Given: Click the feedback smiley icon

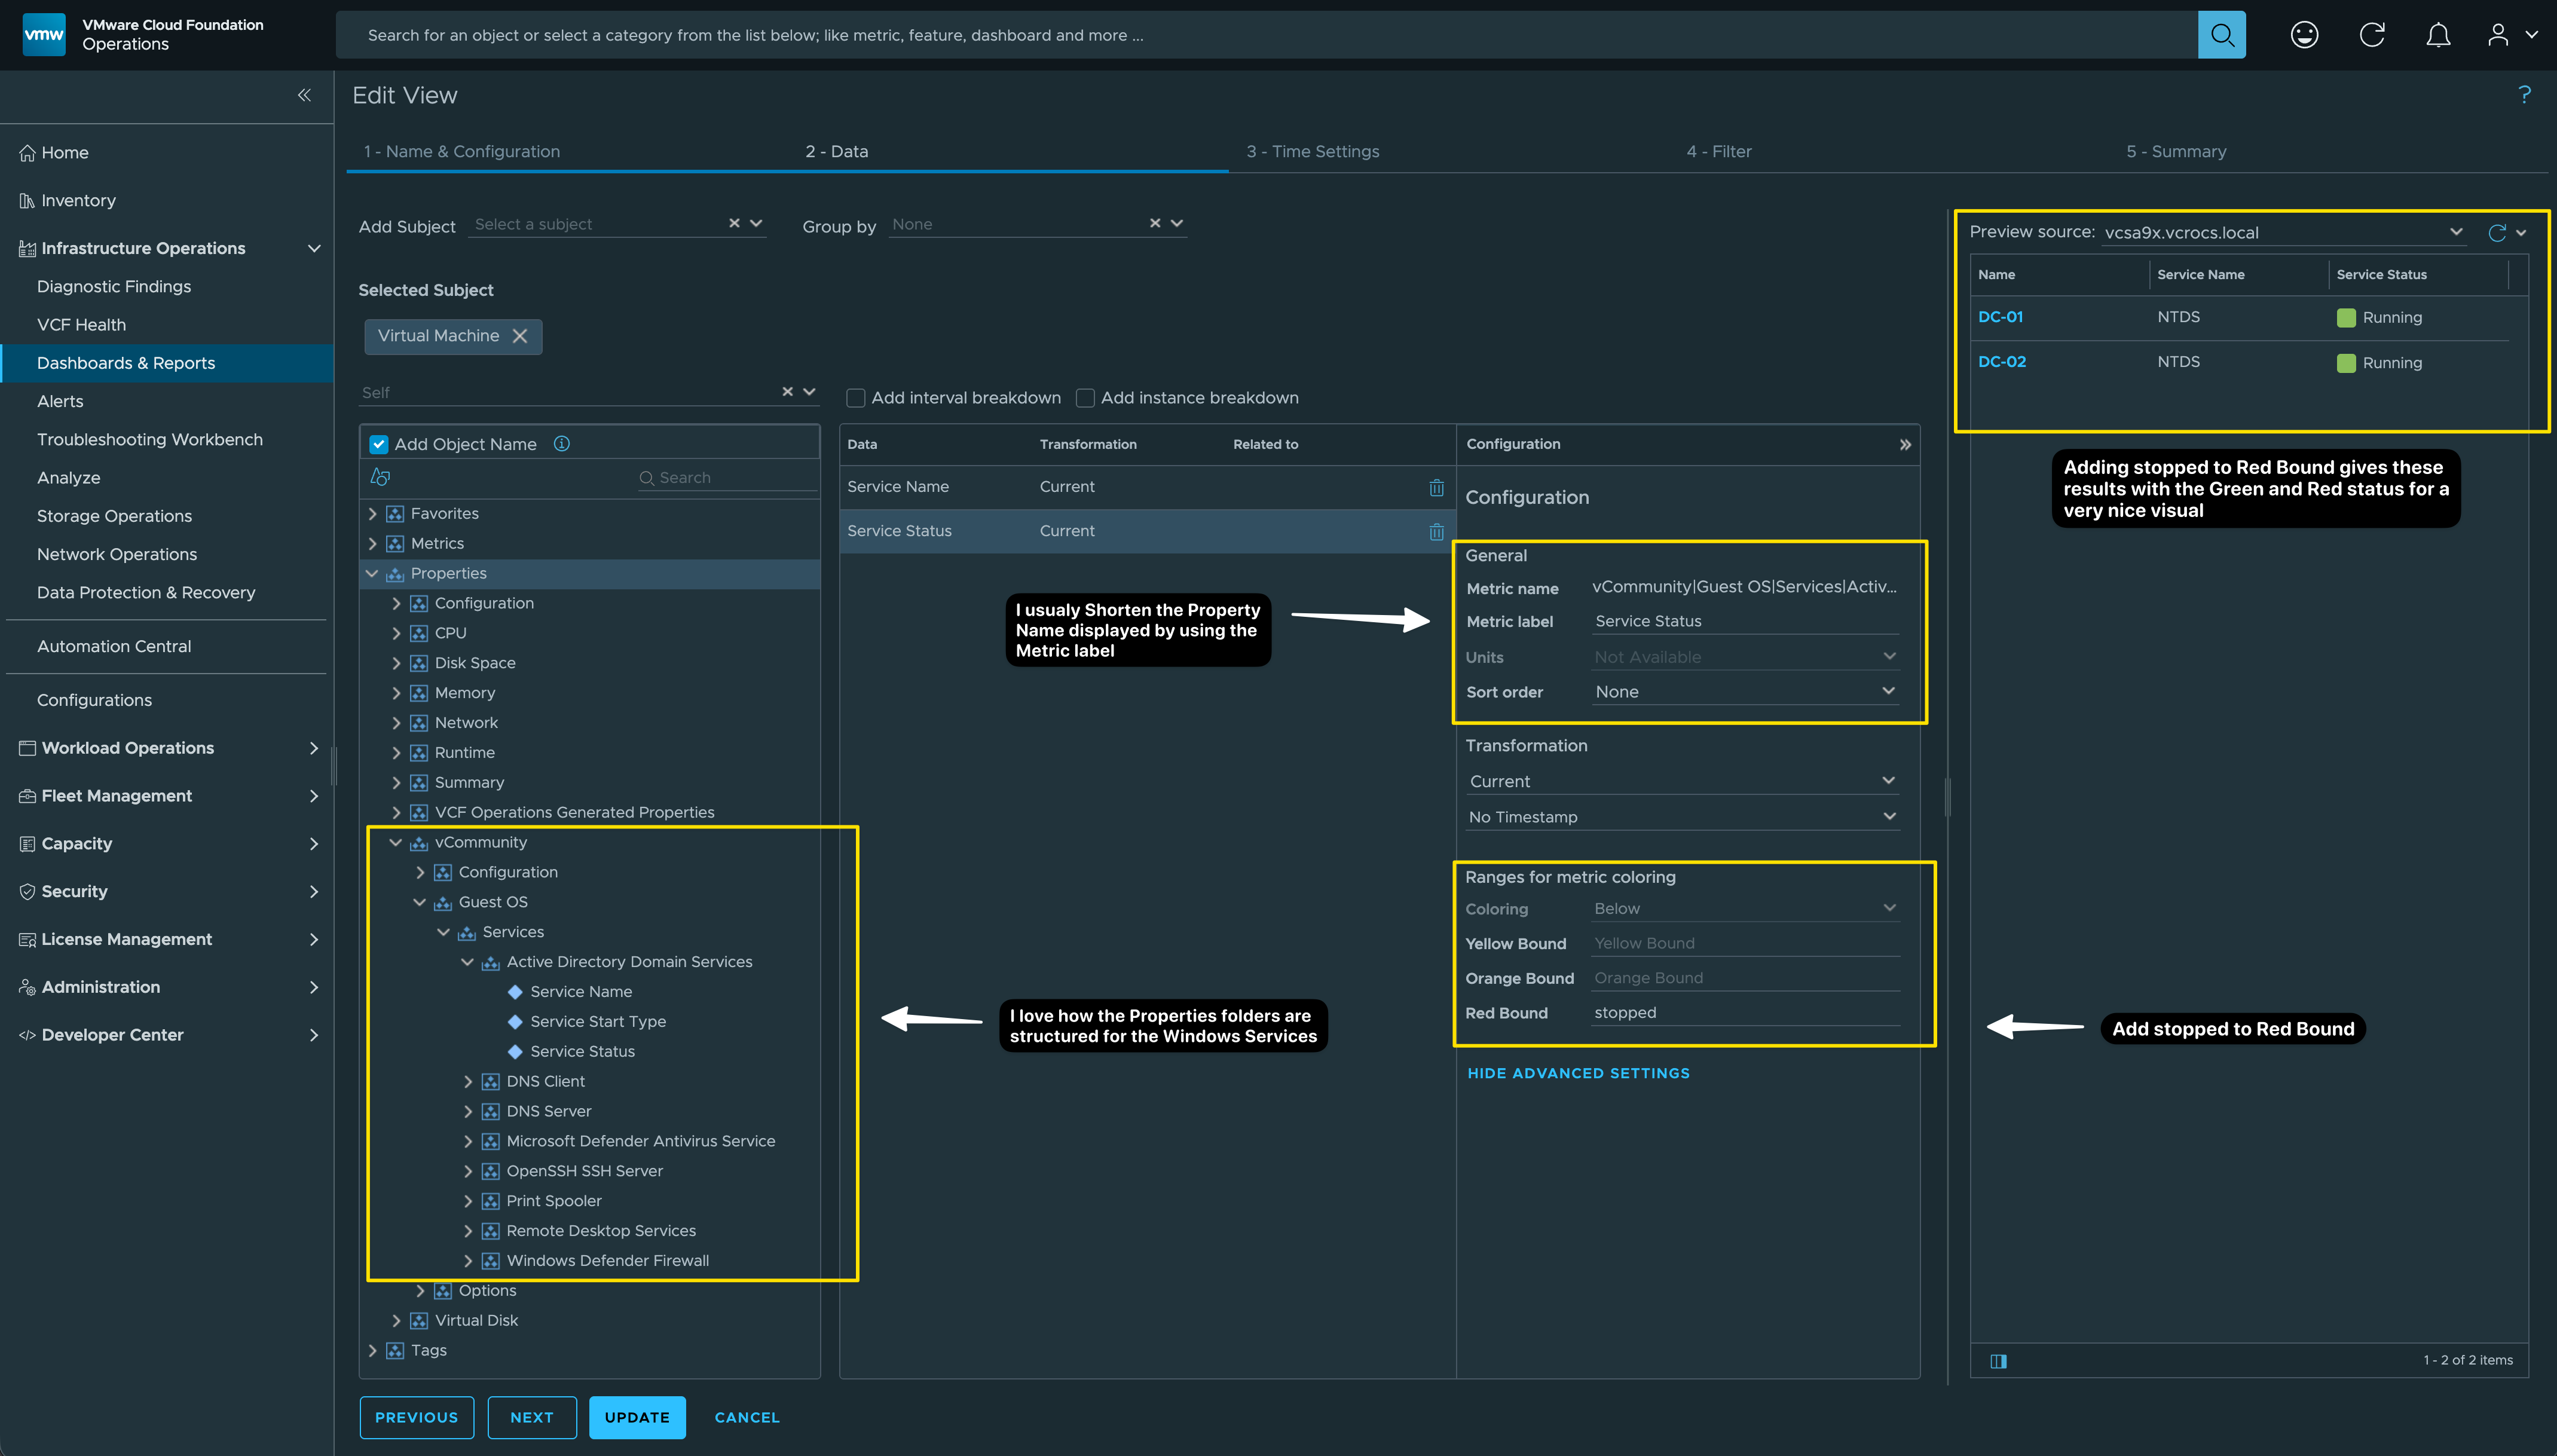Looking at the screenshot, I should (x=2304, y=35).
